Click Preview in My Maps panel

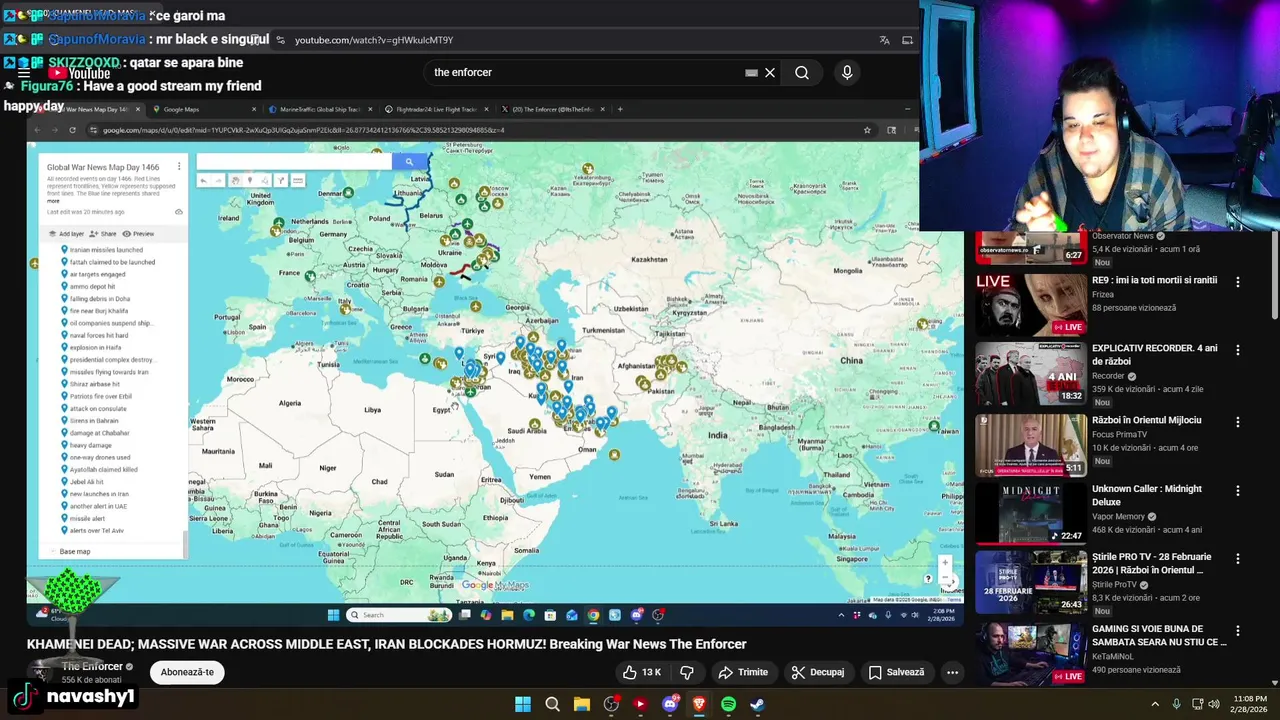pos(139,234)
